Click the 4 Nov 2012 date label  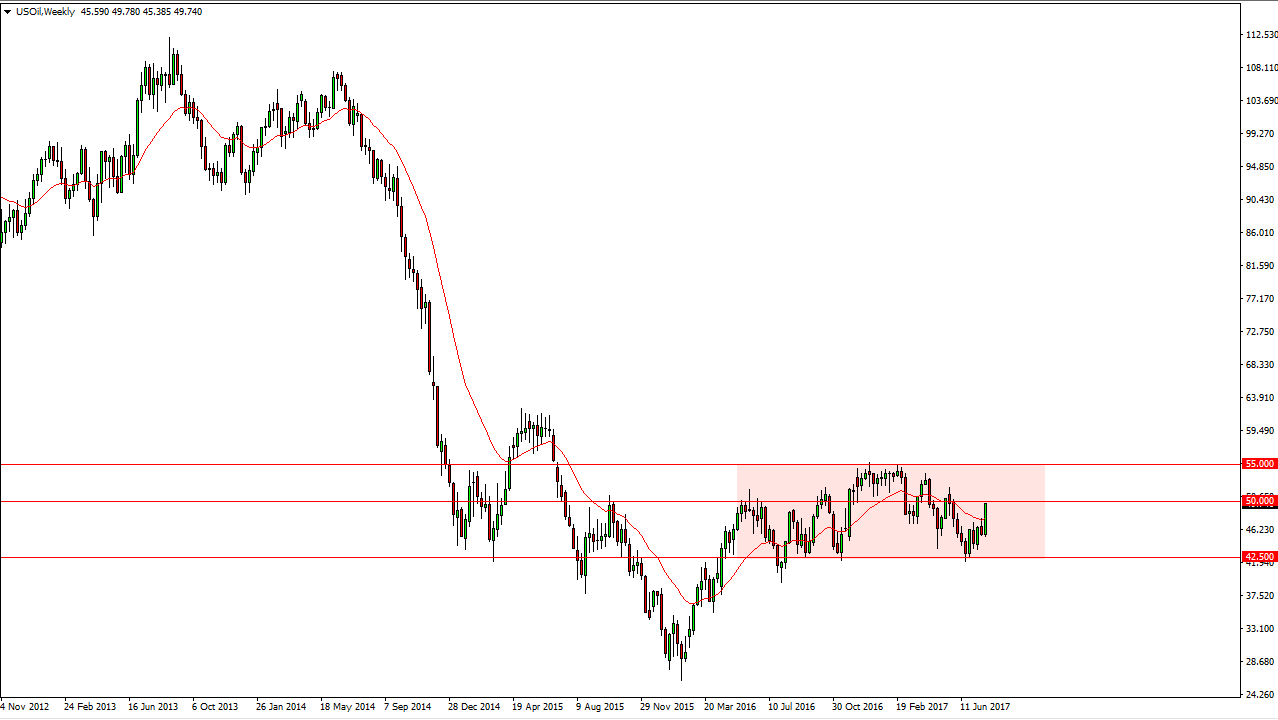24,706
